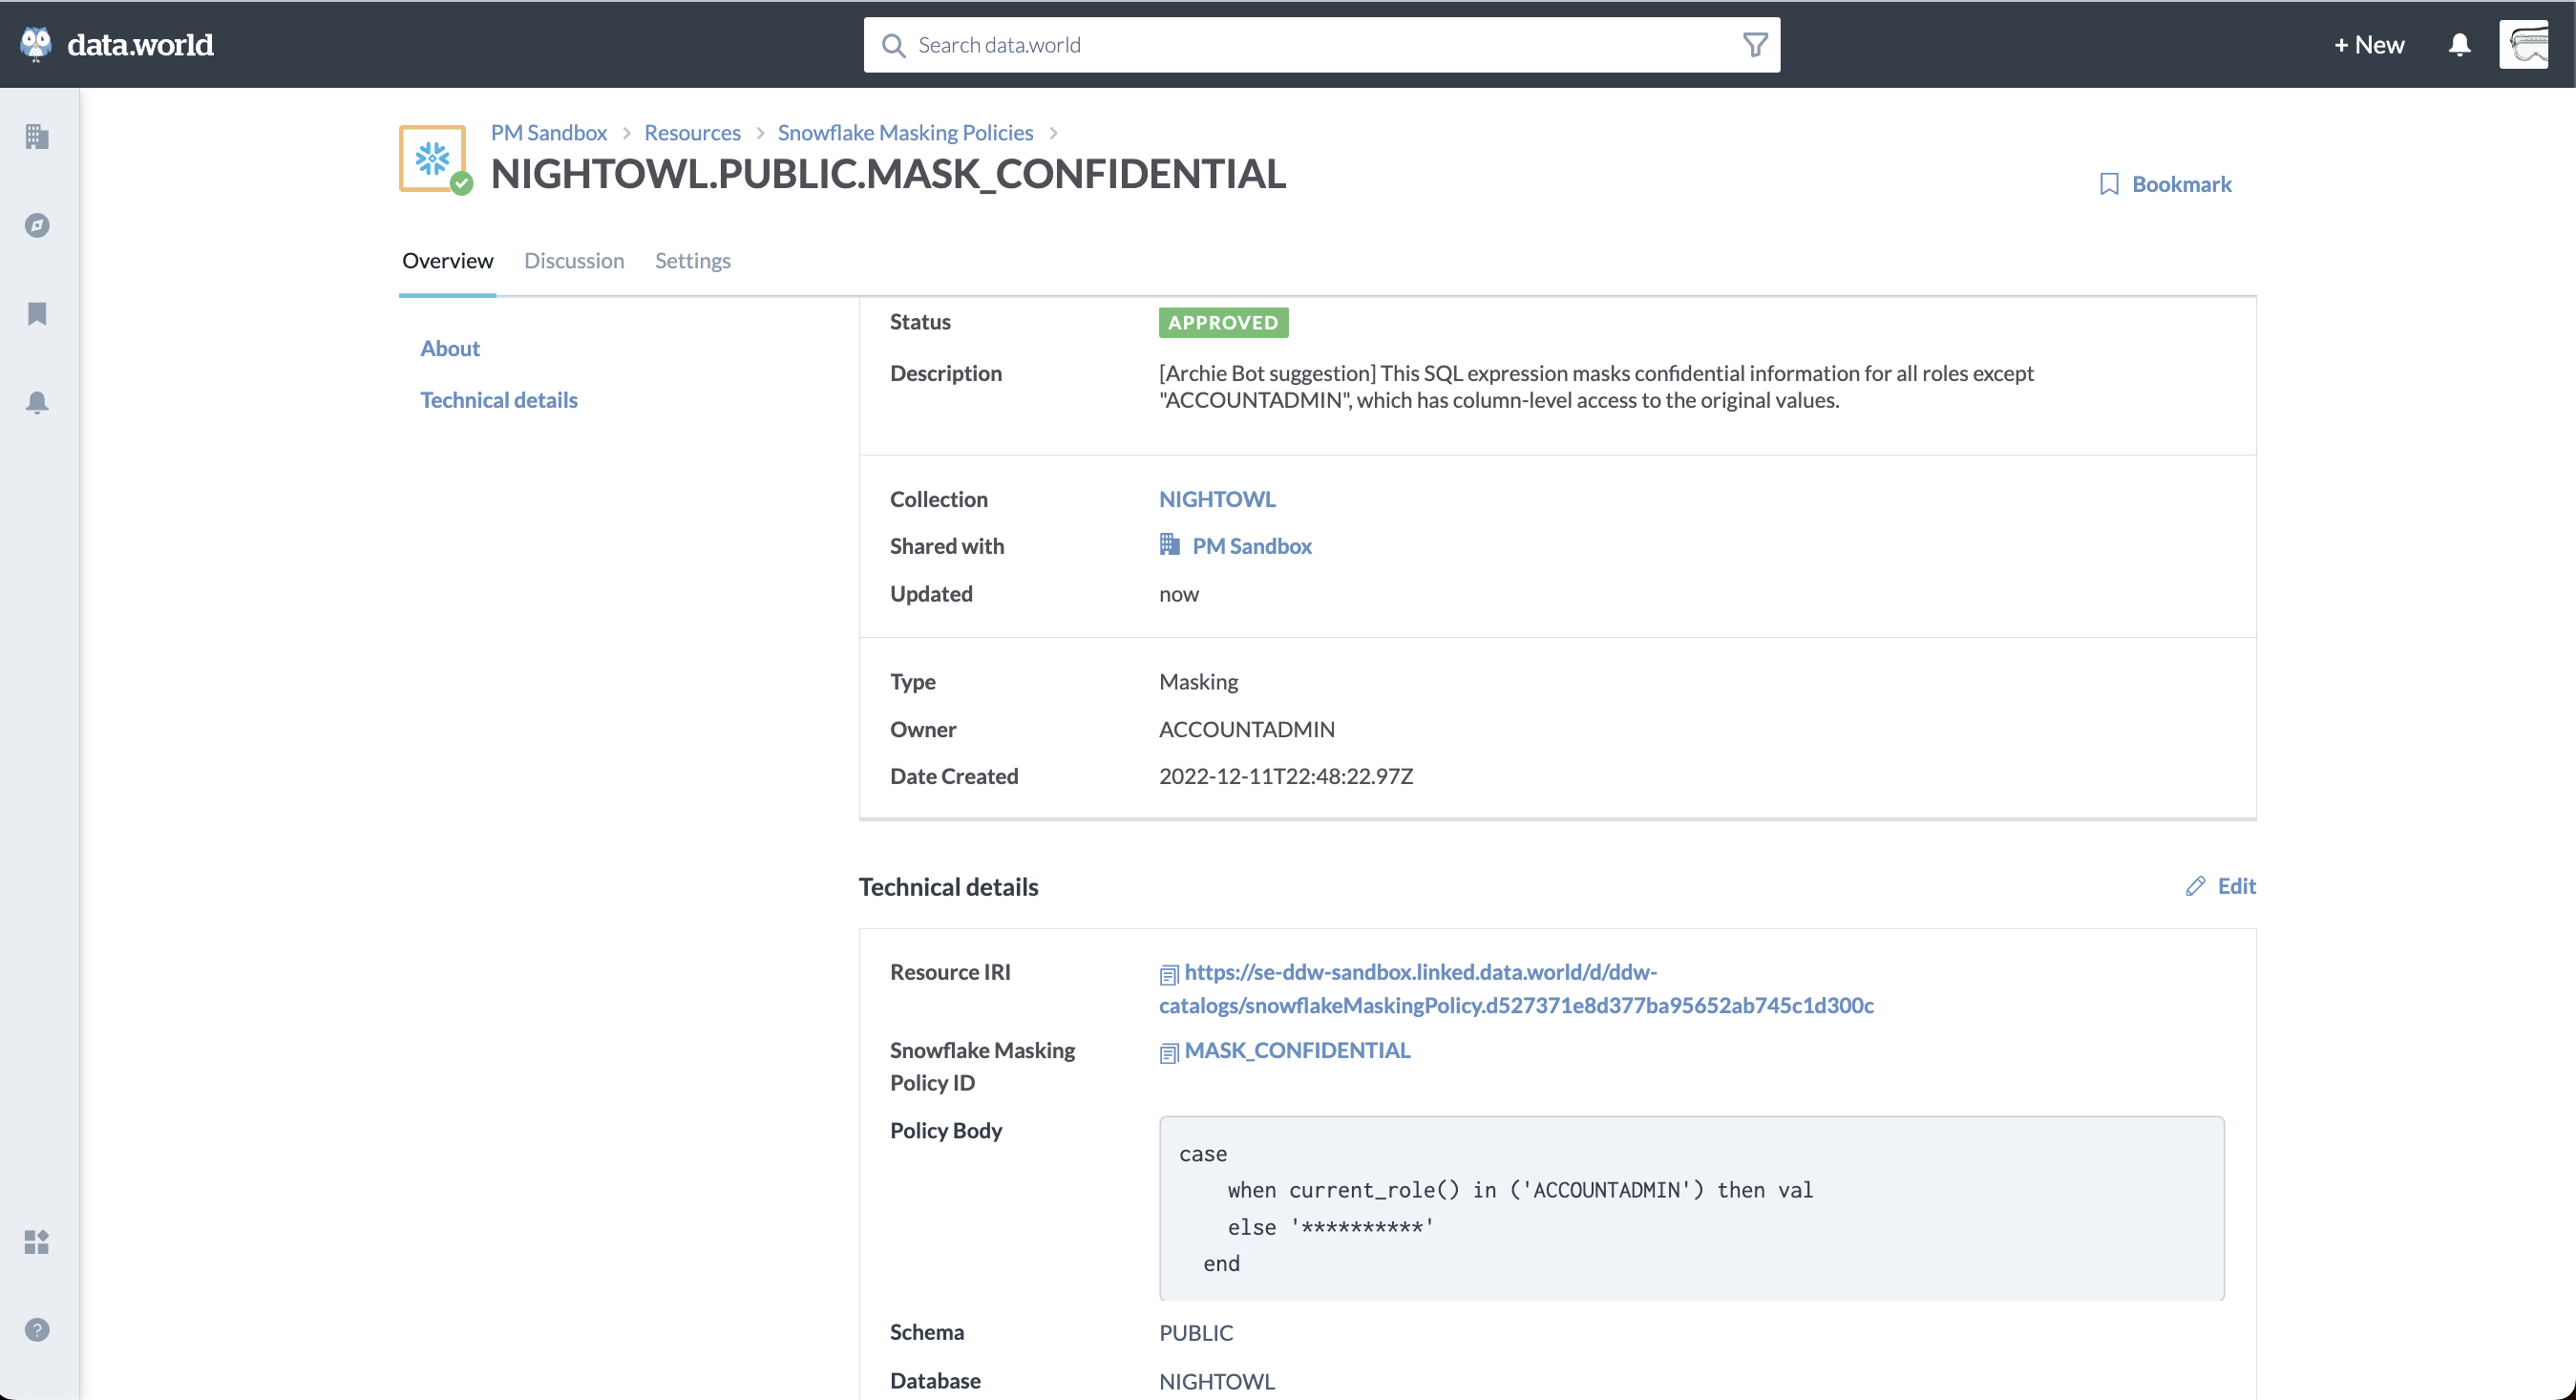
Task: Click the Resource IRI copy icon
Action: [x=1169, y=974]
